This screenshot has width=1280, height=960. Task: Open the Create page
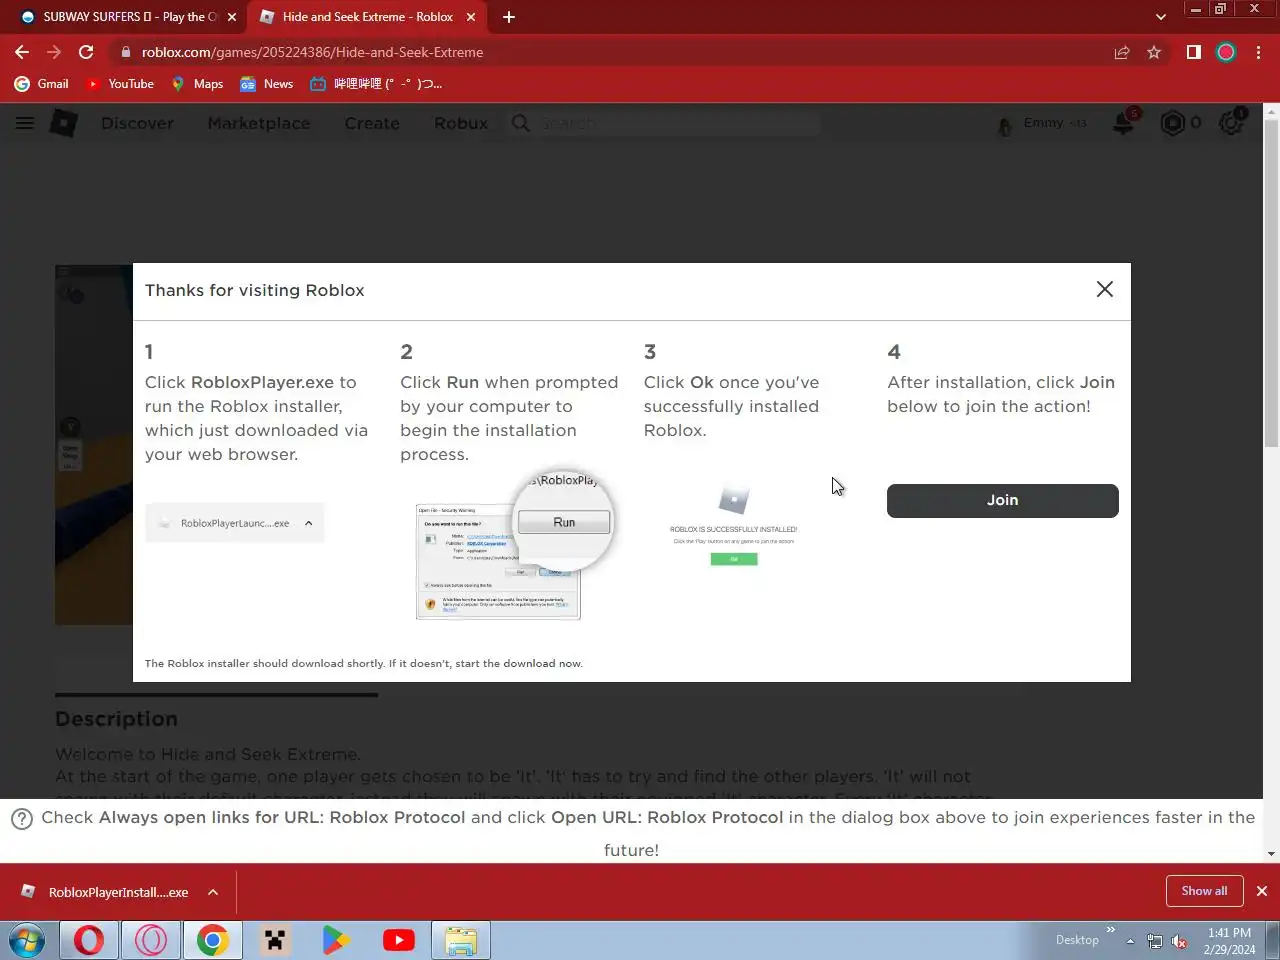pyautogui.click(x=372, y=123)
